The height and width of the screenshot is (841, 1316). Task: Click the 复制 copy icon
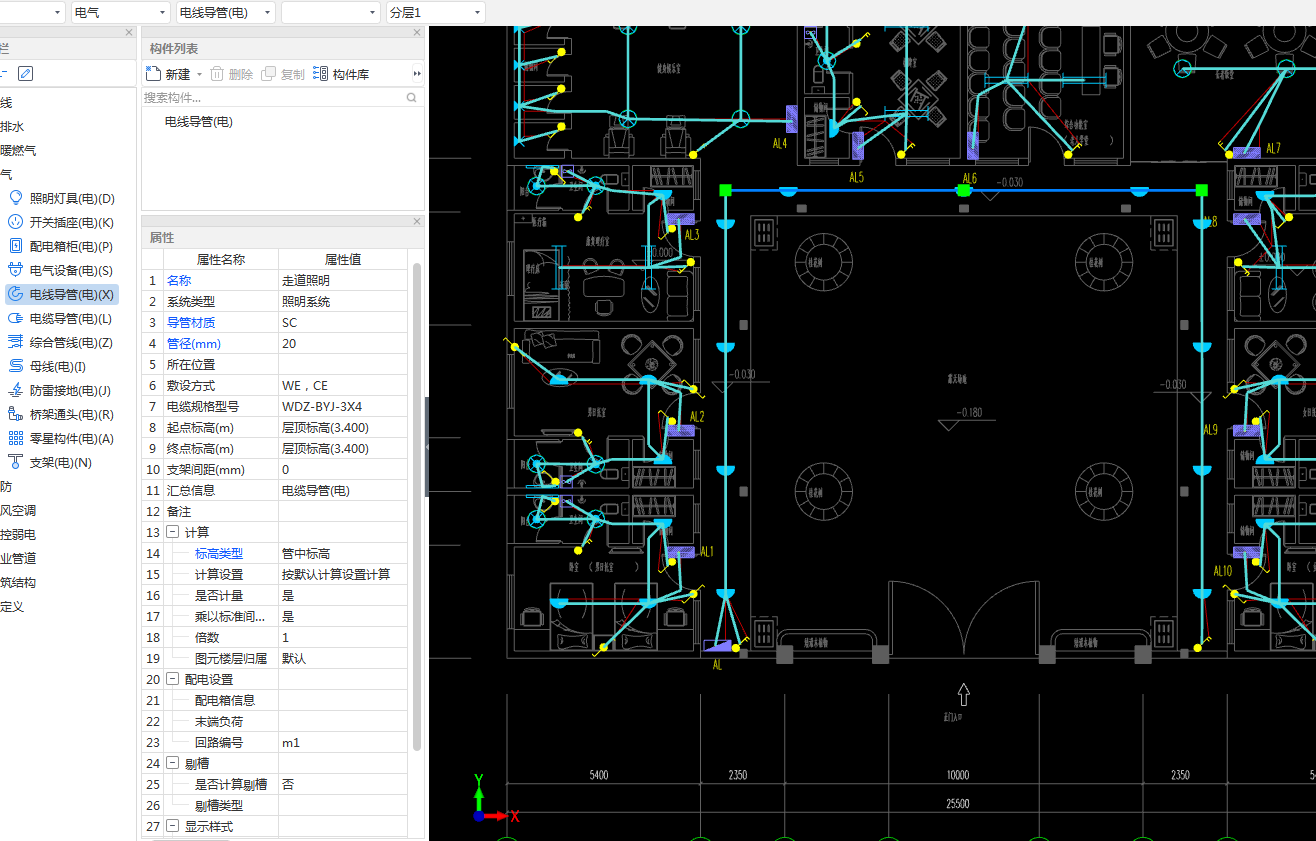click(269, 74)
